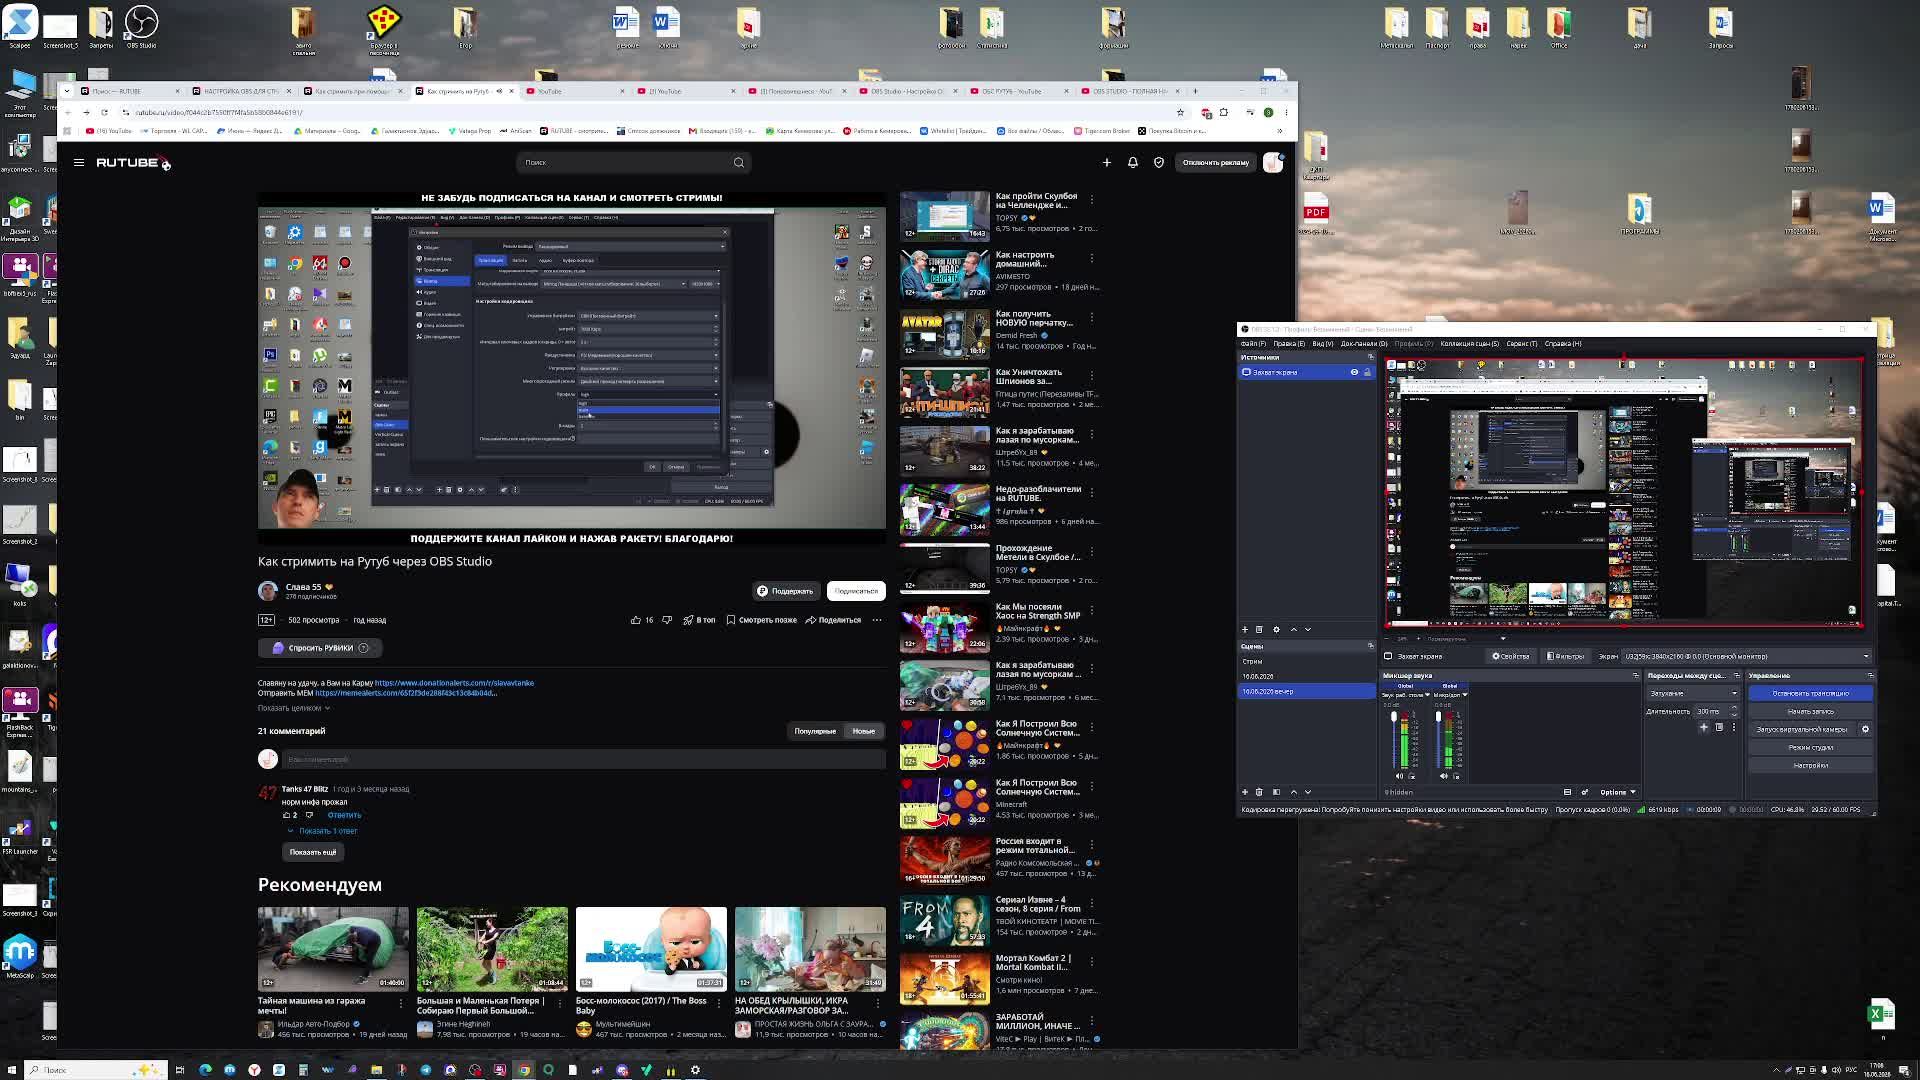Open the video's three-dot more menu
The height and width of the screenshot is (1080, 1920).
pos(877,620)
